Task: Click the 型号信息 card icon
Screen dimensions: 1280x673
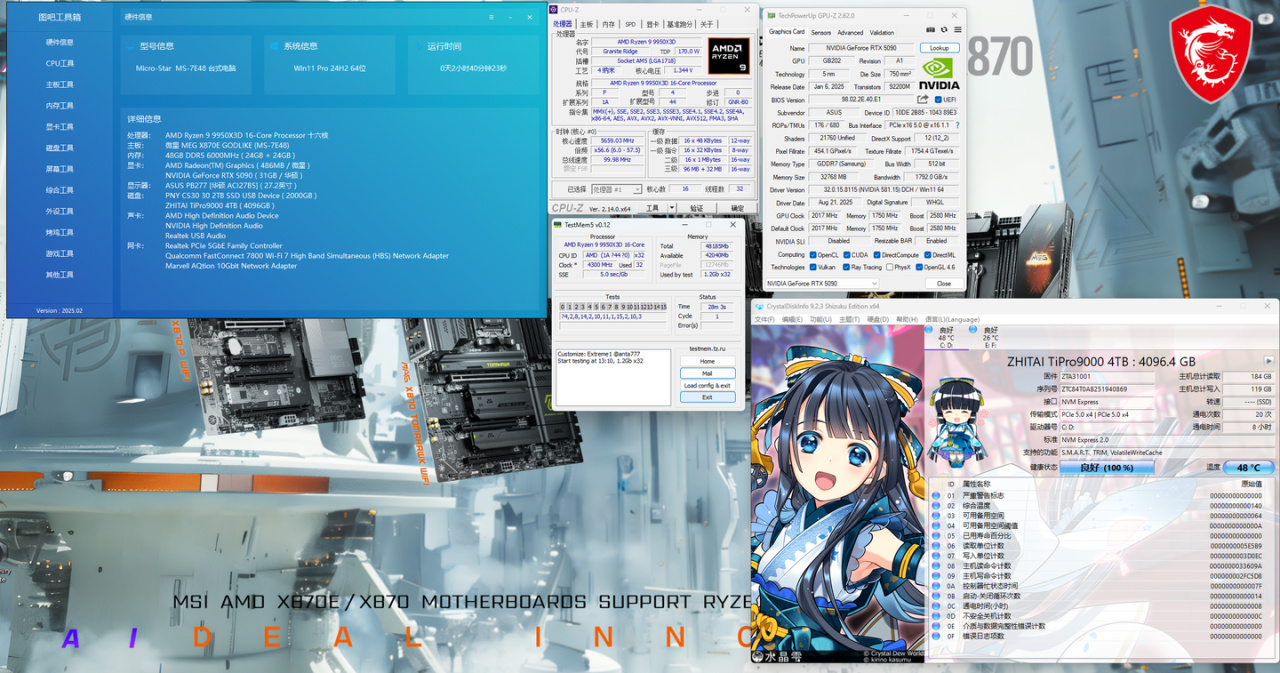Action: (130, 46)
